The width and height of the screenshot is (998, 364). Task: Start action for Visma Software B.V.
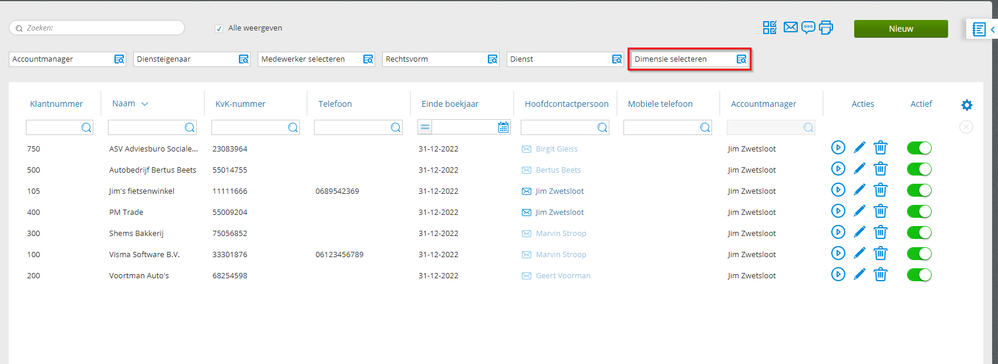coord(838,253)
